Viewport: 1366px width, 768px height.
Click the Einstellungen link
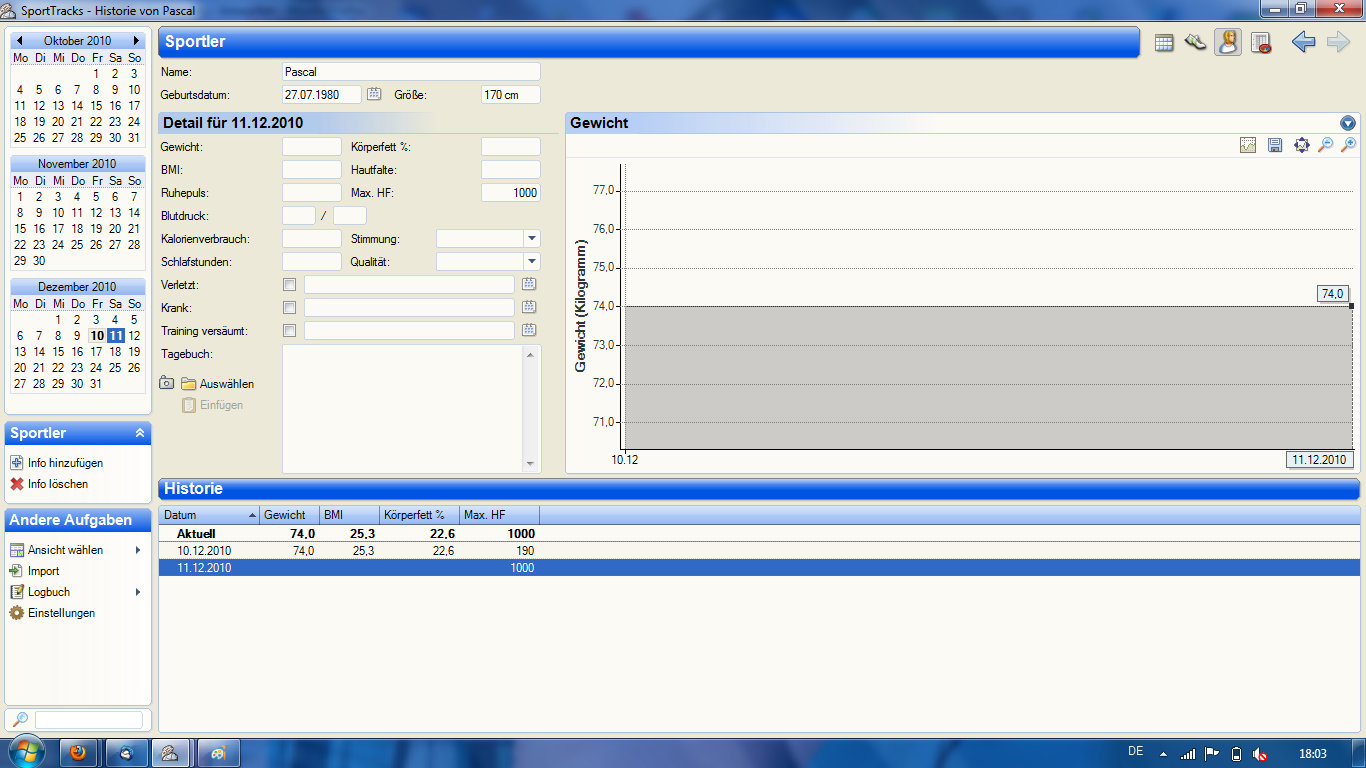61,613
